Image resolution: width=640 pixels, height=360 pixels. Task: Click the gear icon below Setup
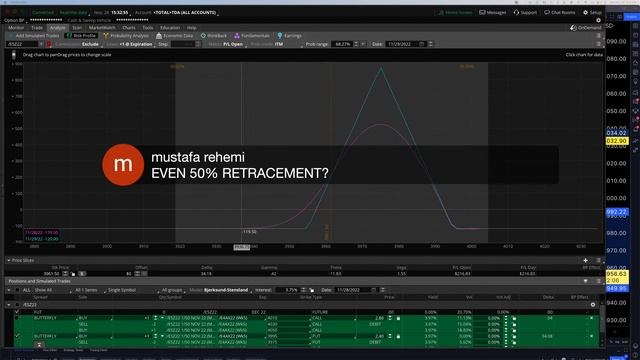click(x=598, y=20)
